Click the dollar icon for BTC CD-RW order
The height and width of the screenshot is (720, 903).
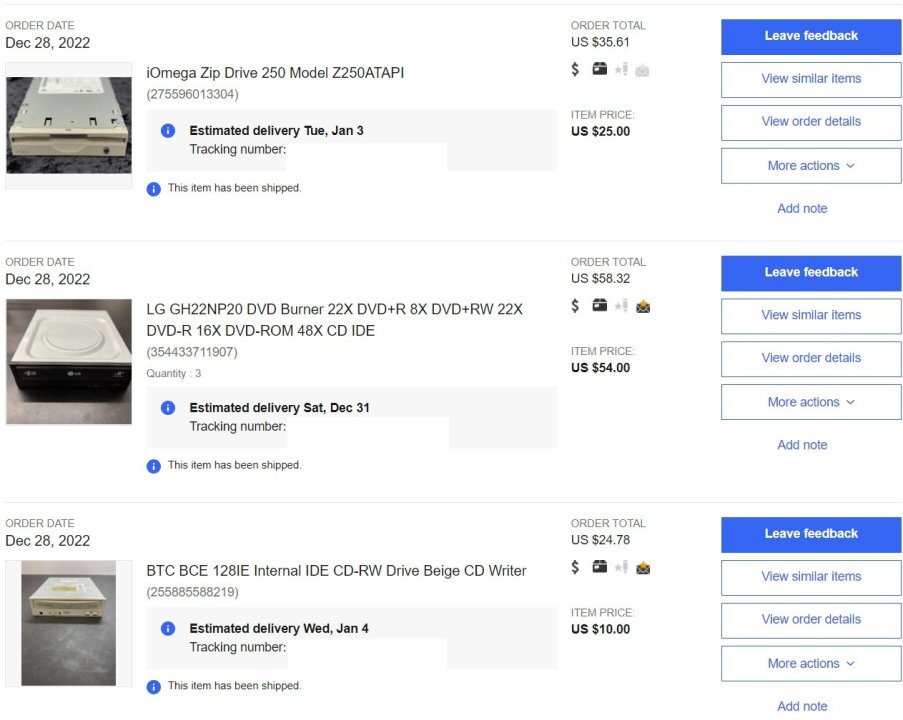[575, 567]
